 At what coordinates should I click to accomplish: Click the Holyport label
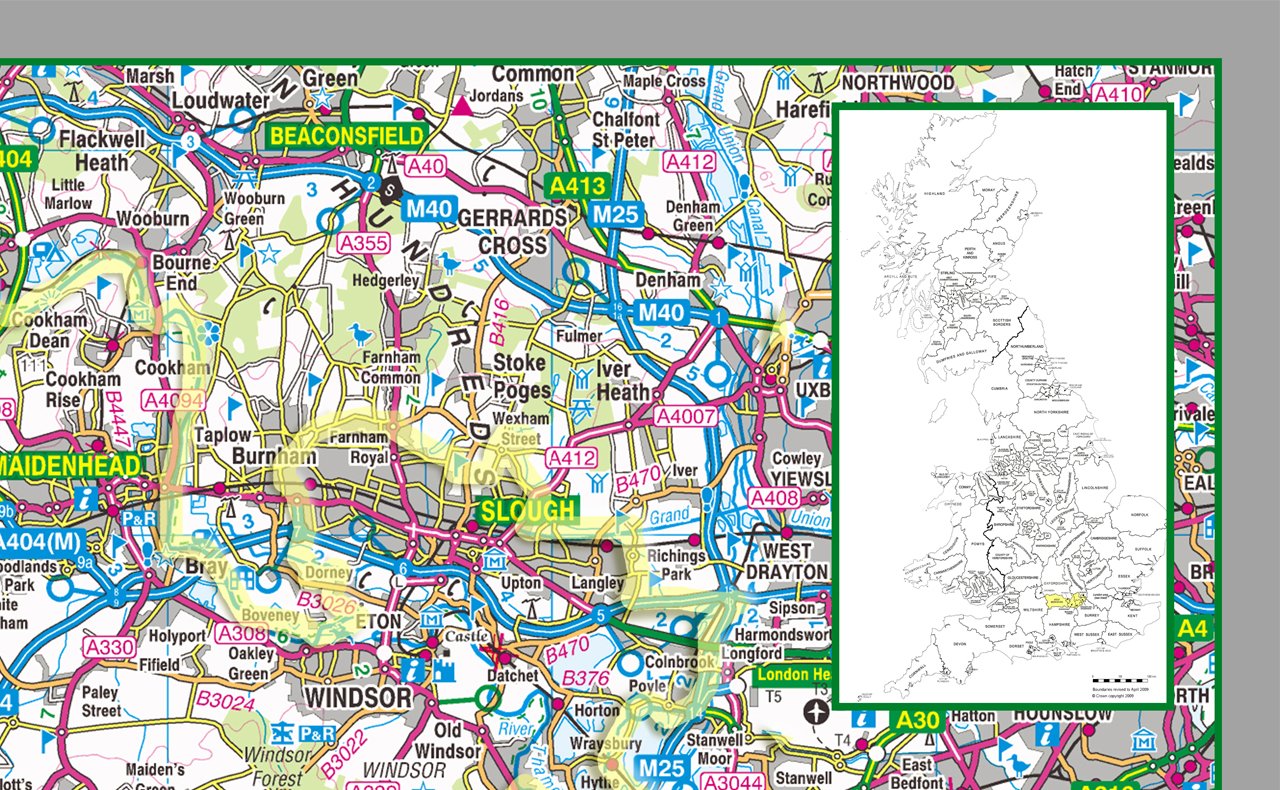pos(176,635)
